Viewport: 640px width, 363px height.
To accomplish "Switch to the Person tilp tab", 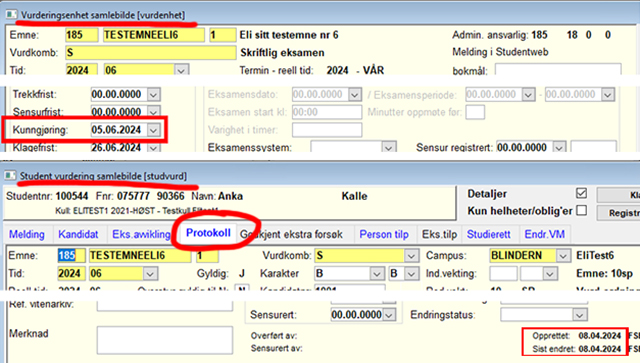I will tap(384, 234).
